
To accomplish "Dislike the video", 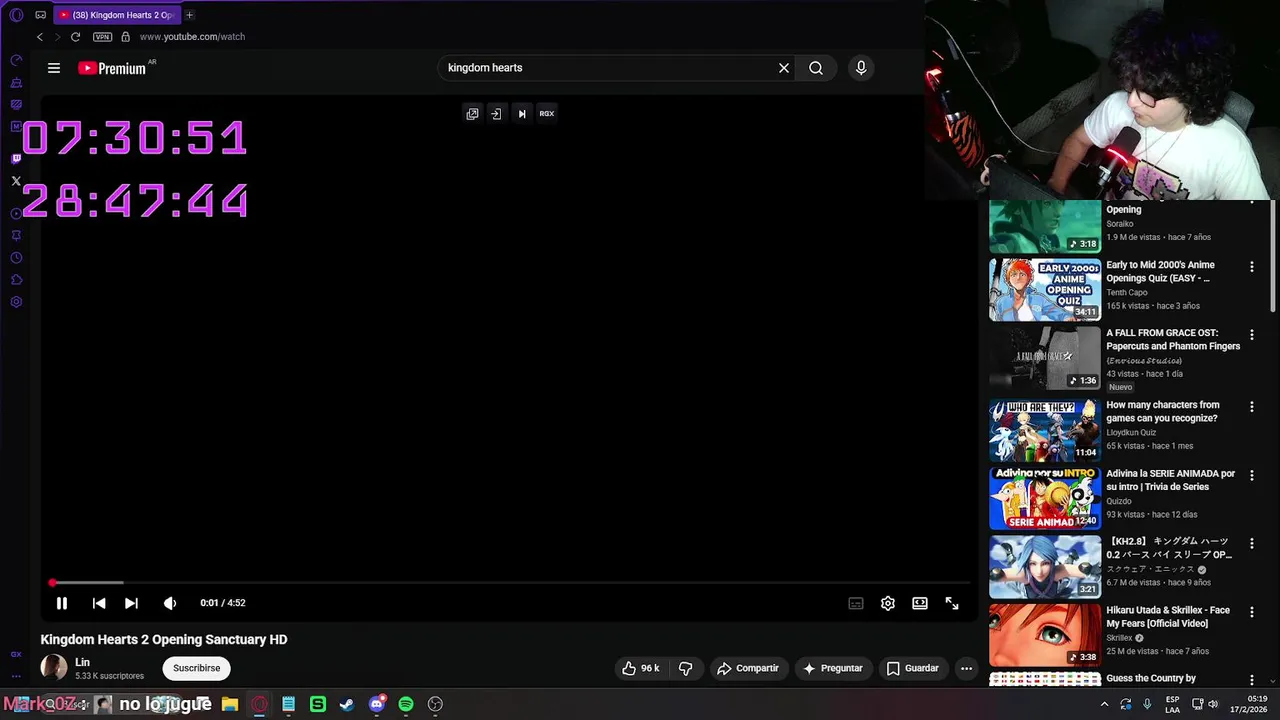I will pyautogui.click(x=686, y=668).
